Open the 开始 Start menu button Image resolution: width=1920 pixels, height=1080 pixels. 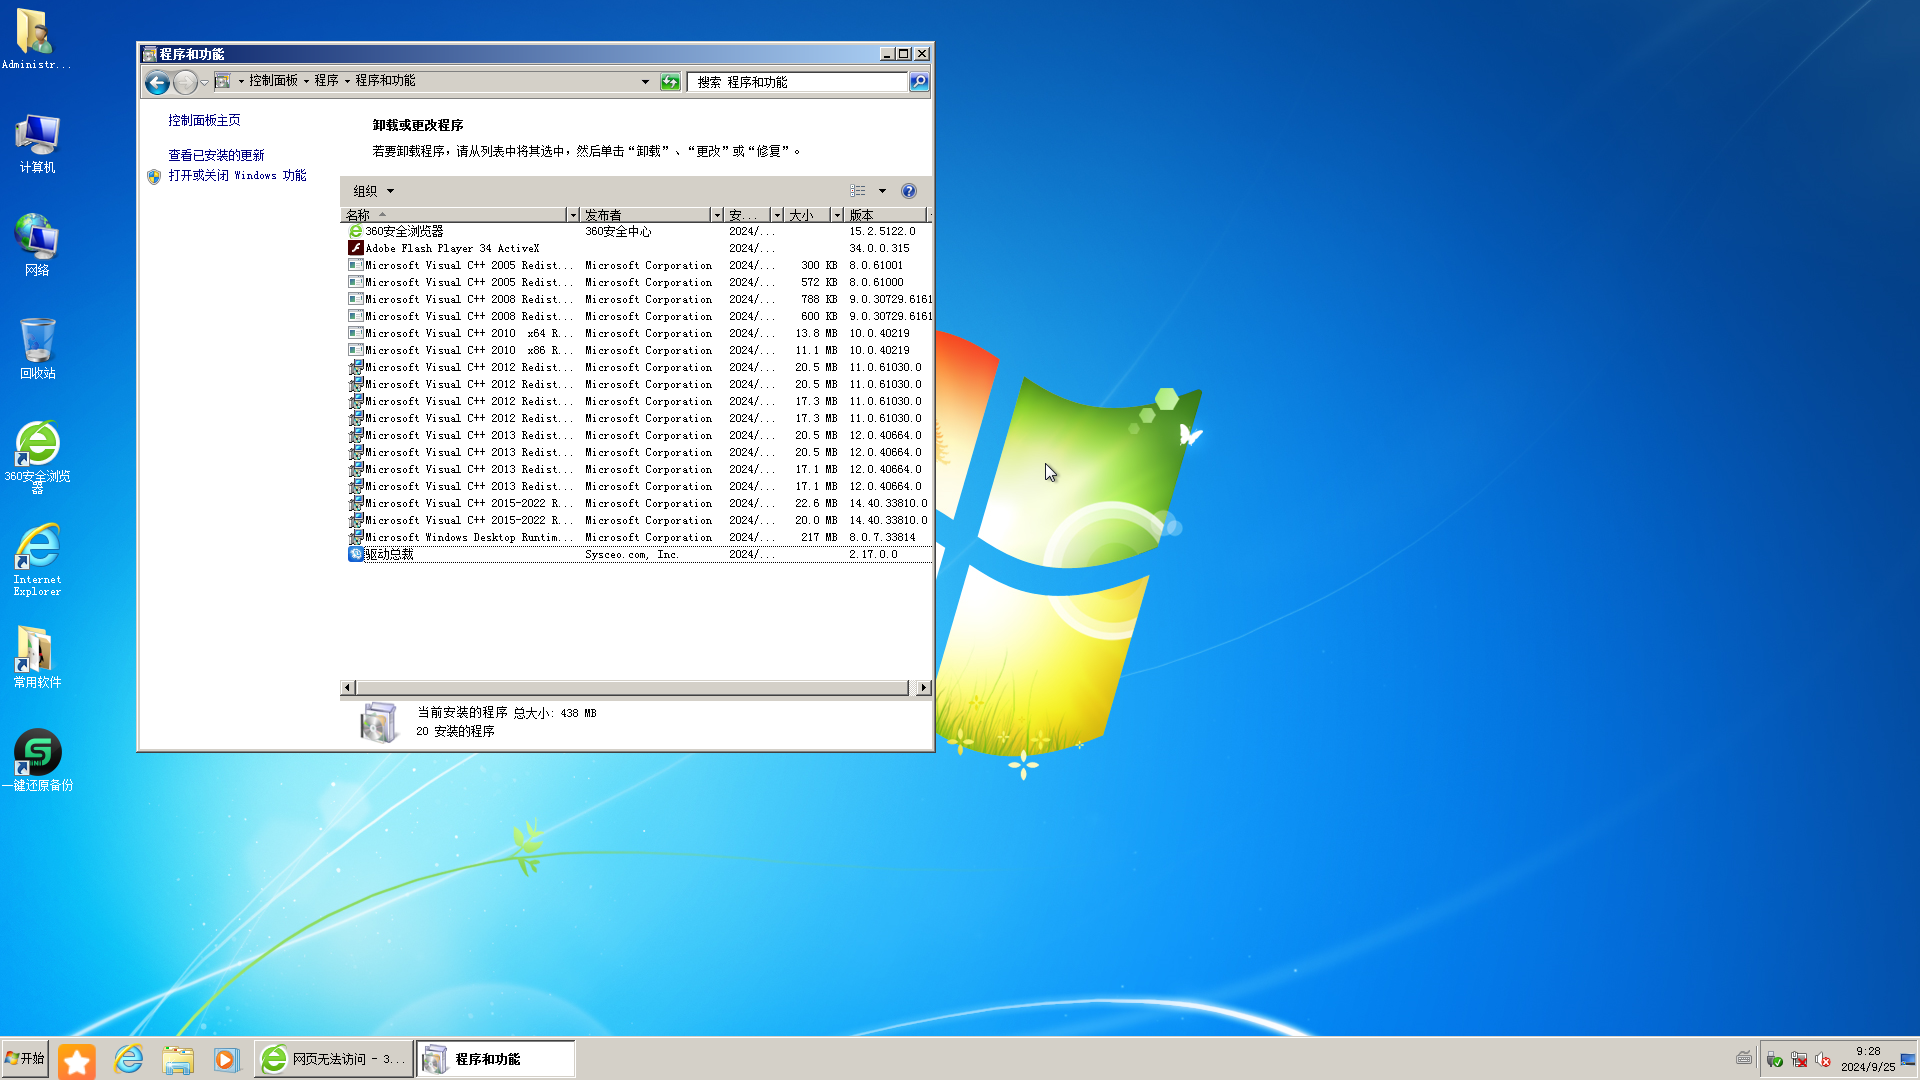click(25, 1059)
